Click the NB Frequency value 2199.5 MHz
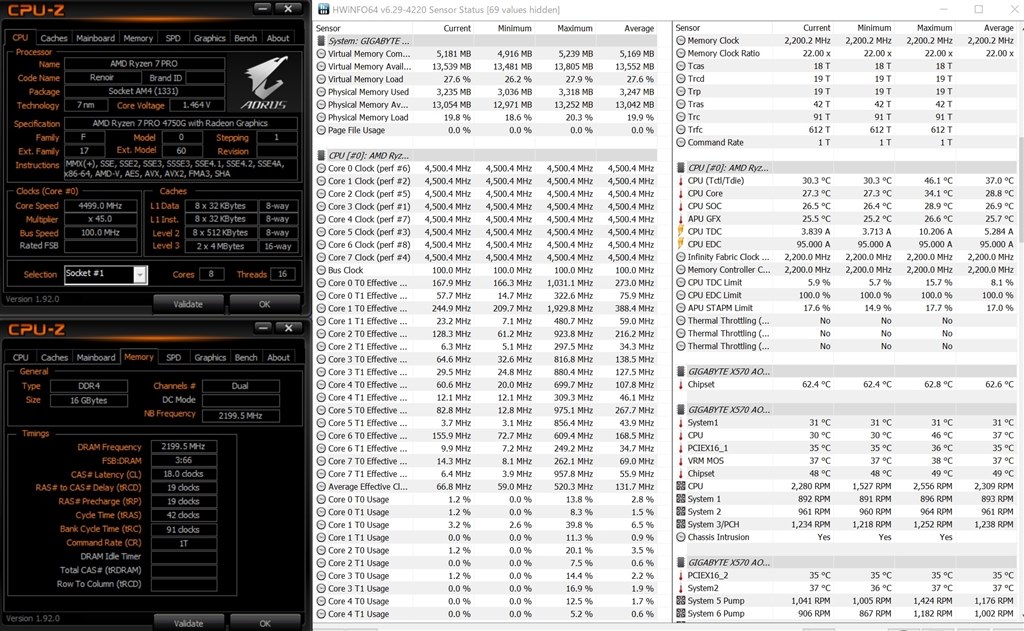The width and height of the screenshot is (1024, 631). (240, 415)
